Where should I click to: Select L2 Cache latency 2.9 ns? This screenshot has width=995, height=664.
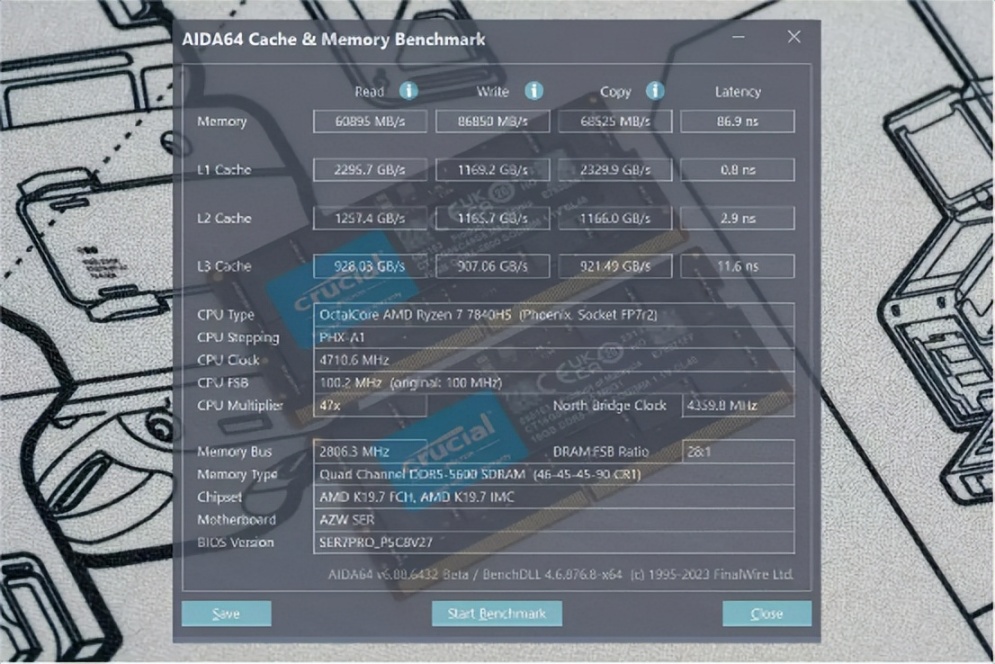pos(737,218)
